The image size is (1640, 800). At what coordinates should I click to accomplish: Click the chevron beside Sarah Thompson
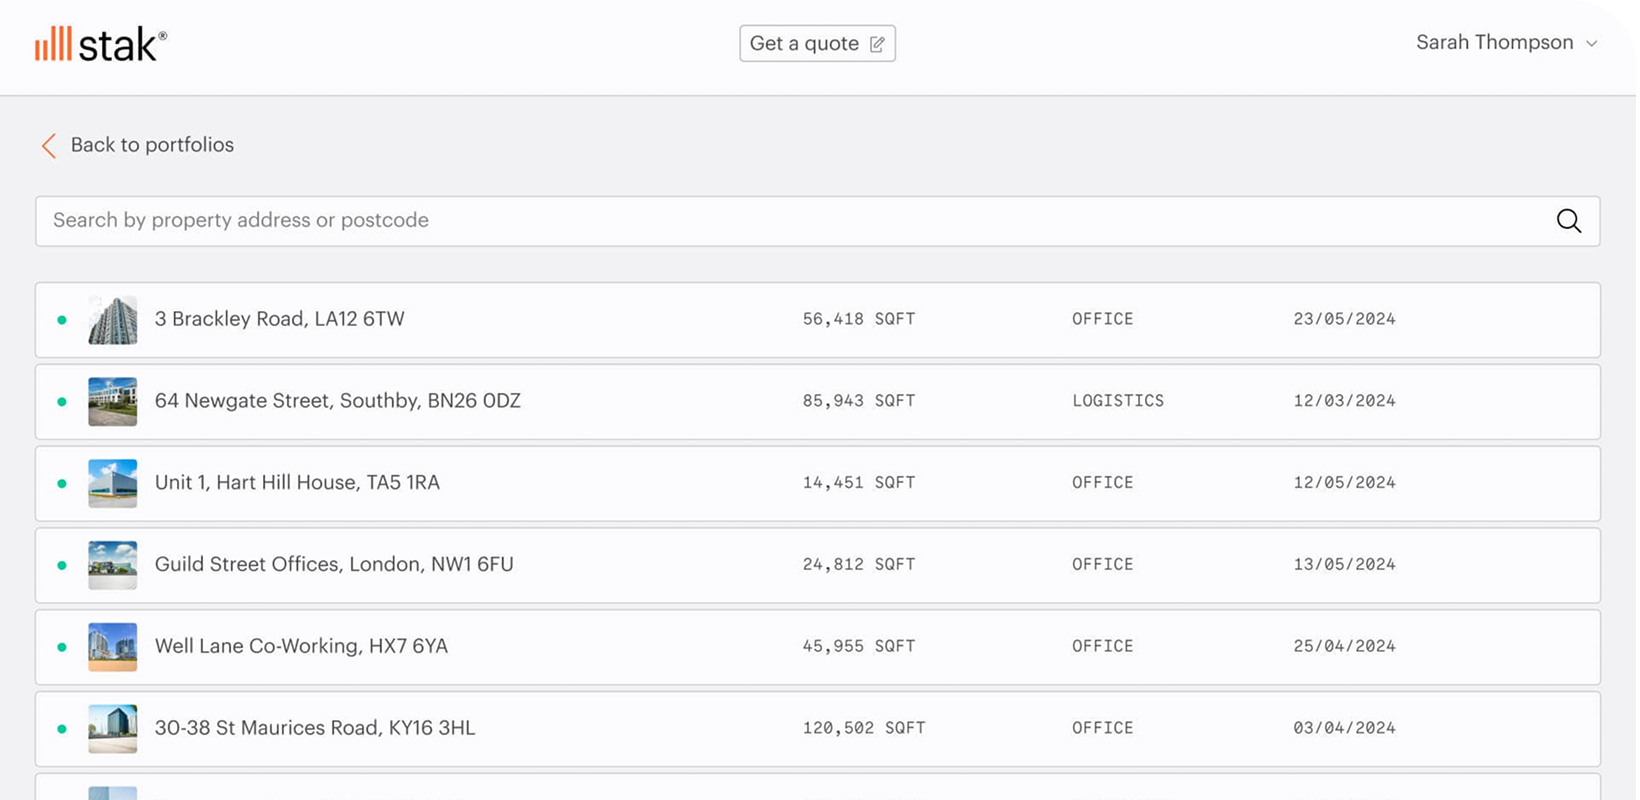pyautogui.click(x=1592, y=44)
